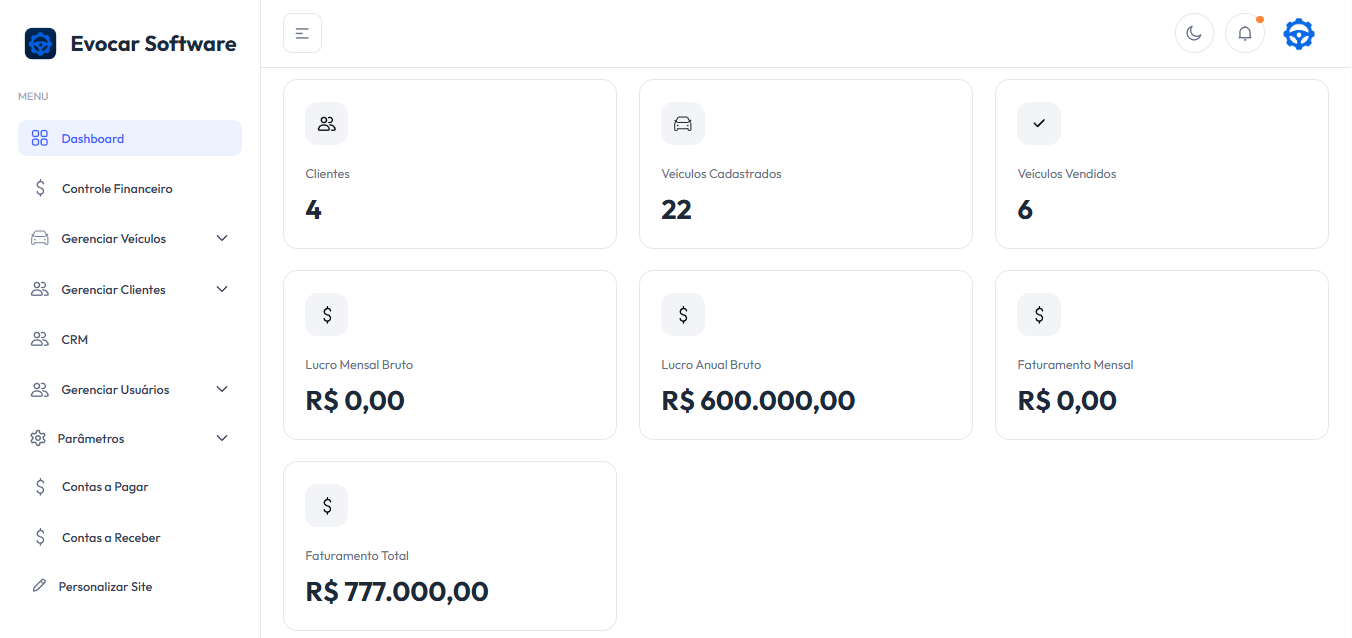Toggle dark mode with the moon button
The image size is (1352, 638).
pos(1193,33)
